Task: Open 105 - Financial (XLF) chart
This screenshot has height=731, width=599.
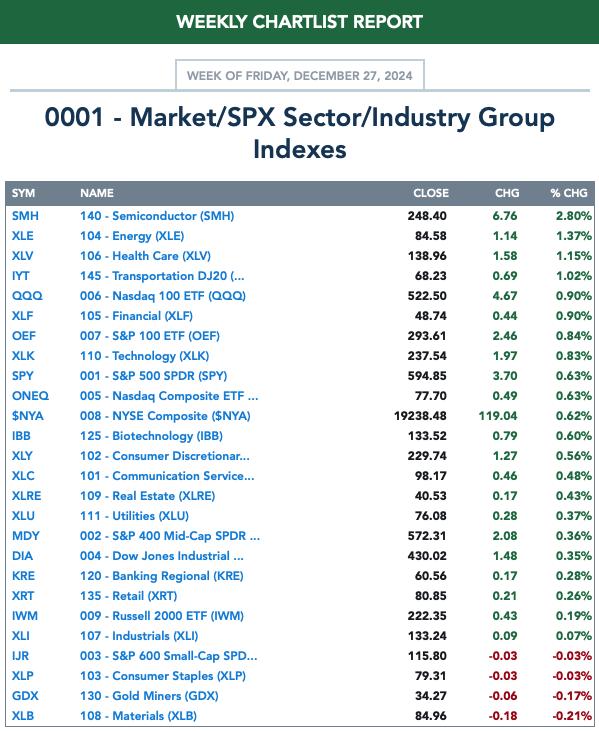Action: point(136,316)
